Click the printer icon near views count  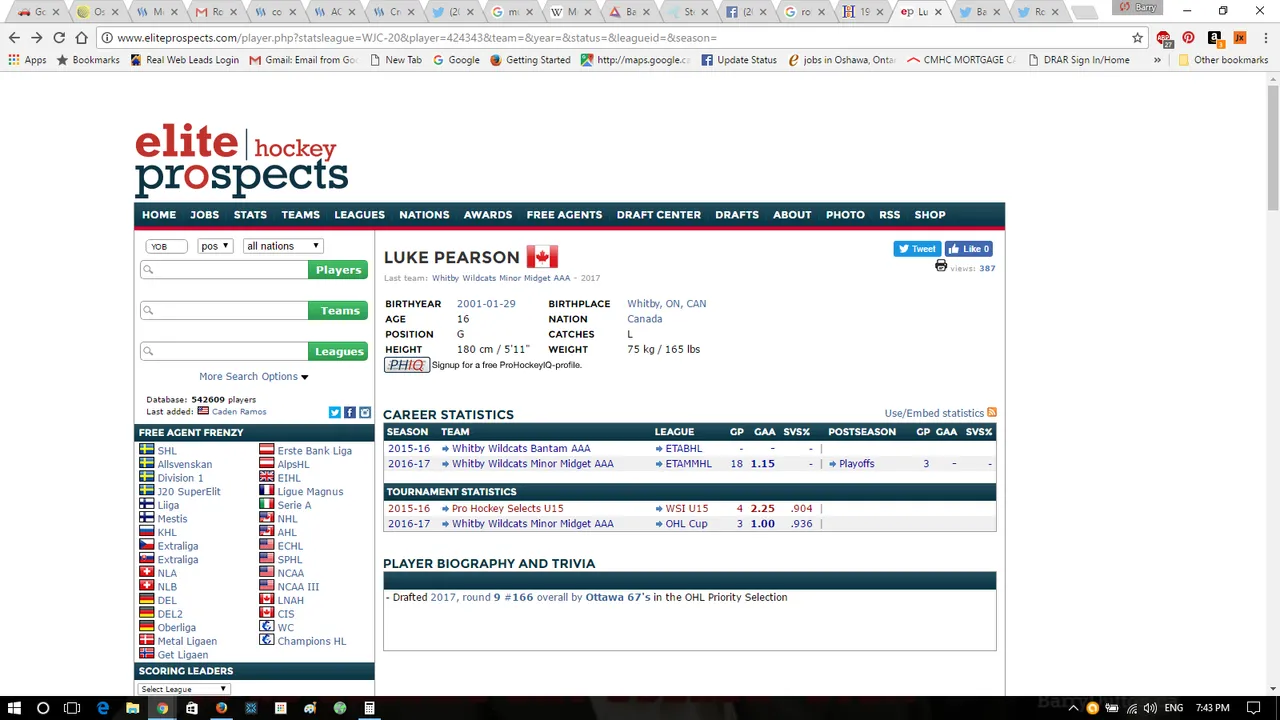941,266
